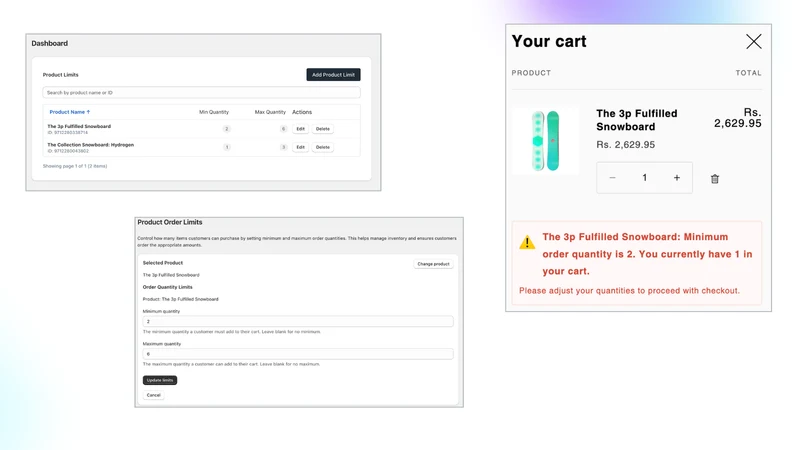Click 'Please adjust your quantities' message
This screenshot has width=800, height=450.
(629, 290)
